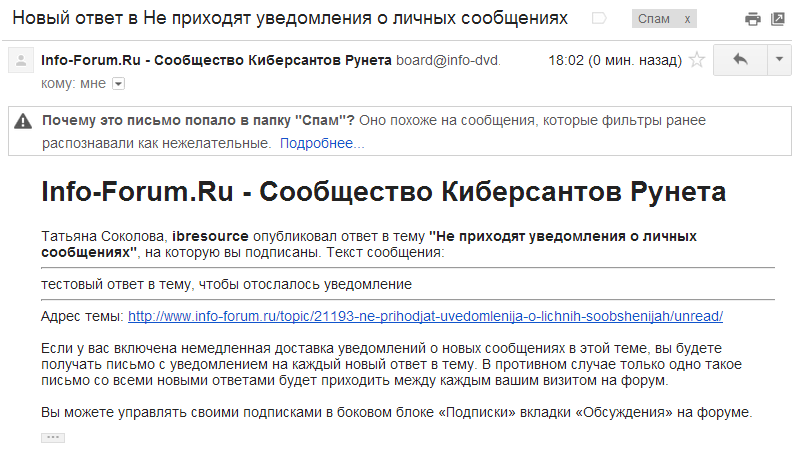Toggle the importance marker beside the subject
Viewport: 801px width, 454px height.
[x=599, y=19]
